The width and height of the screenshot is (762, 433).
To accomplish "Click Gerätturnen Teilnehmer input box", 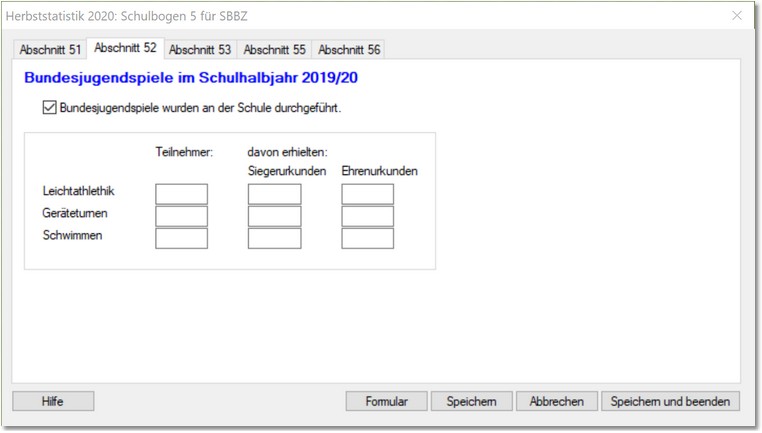I will (x=181, y=216).
